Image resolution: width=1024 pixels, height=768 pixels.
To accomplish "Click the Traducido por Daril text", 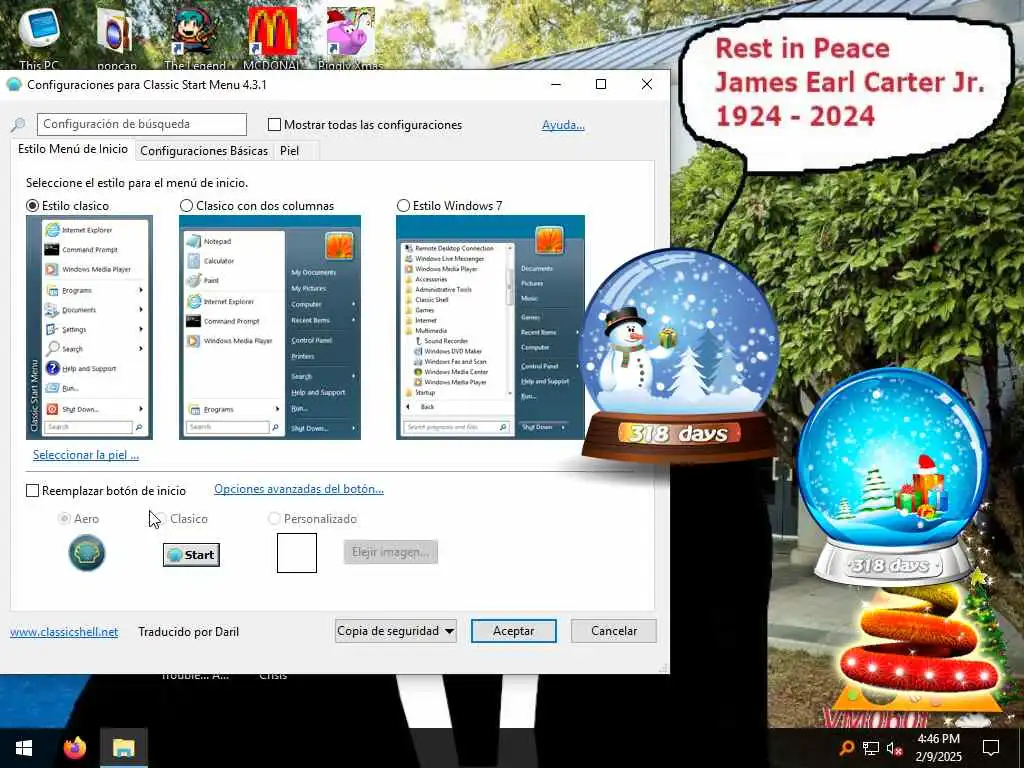I will pos(189,632).
